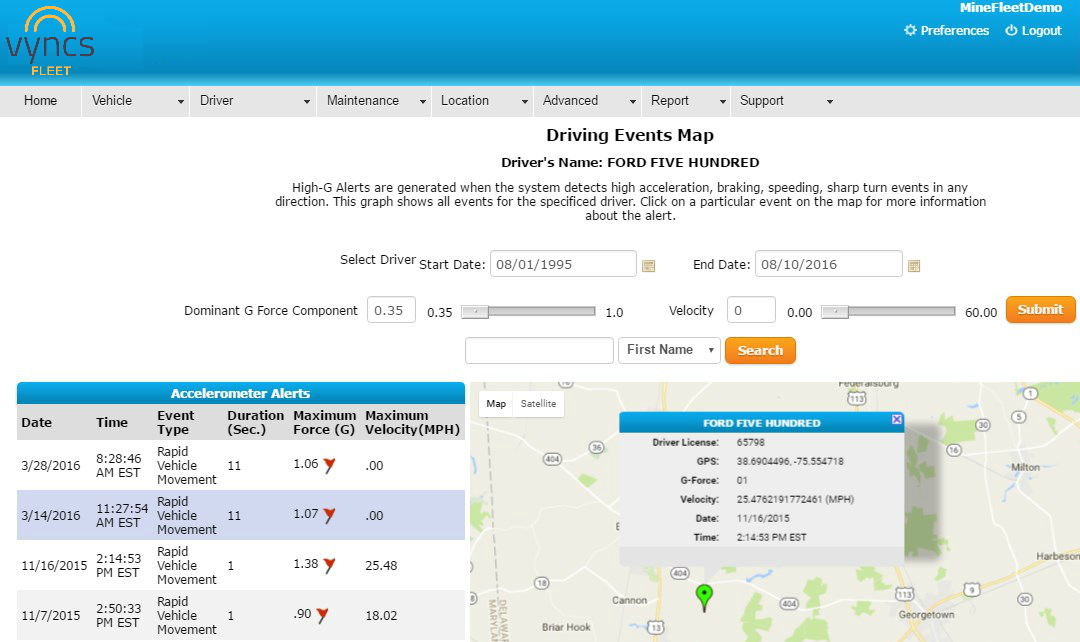Click red flag marker for 1.07 G alert
Viewport: 1080px width, 642px height.
coord(329,515)
